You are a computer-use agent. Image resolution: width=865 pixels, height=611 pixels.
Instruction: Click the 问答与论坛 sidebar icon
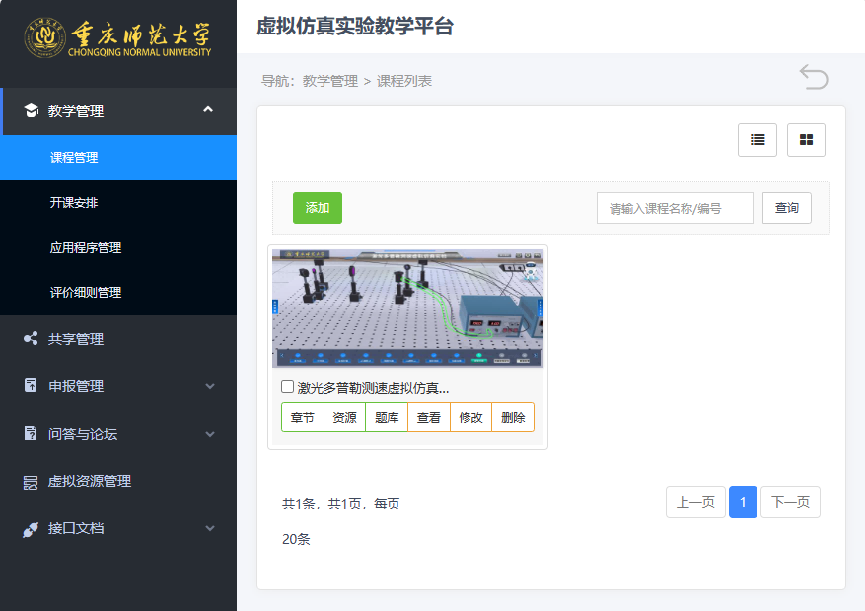pos(30,434)
